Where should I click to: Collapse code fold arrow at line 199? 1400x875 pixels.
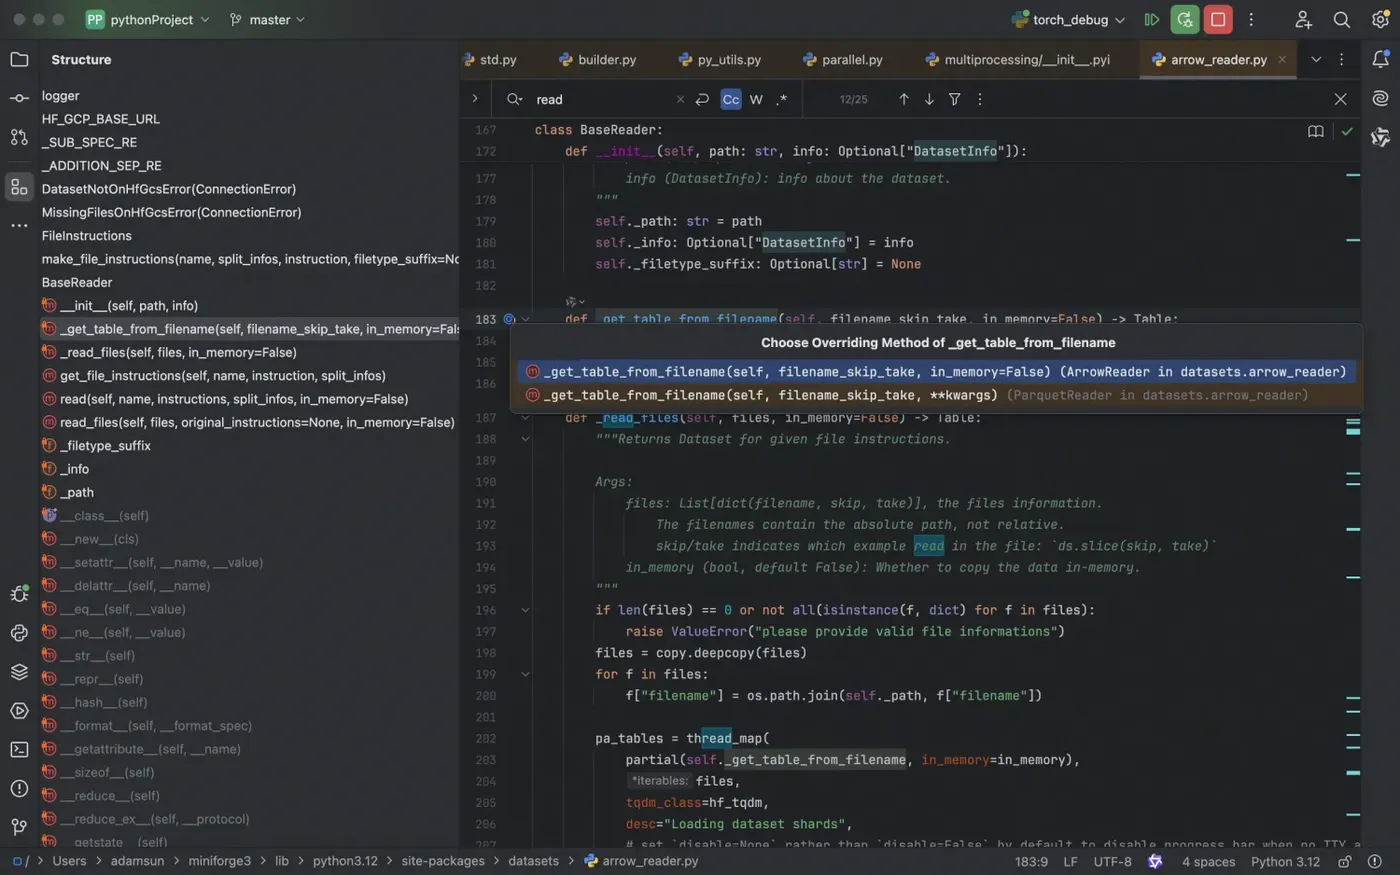pos(525,674)
